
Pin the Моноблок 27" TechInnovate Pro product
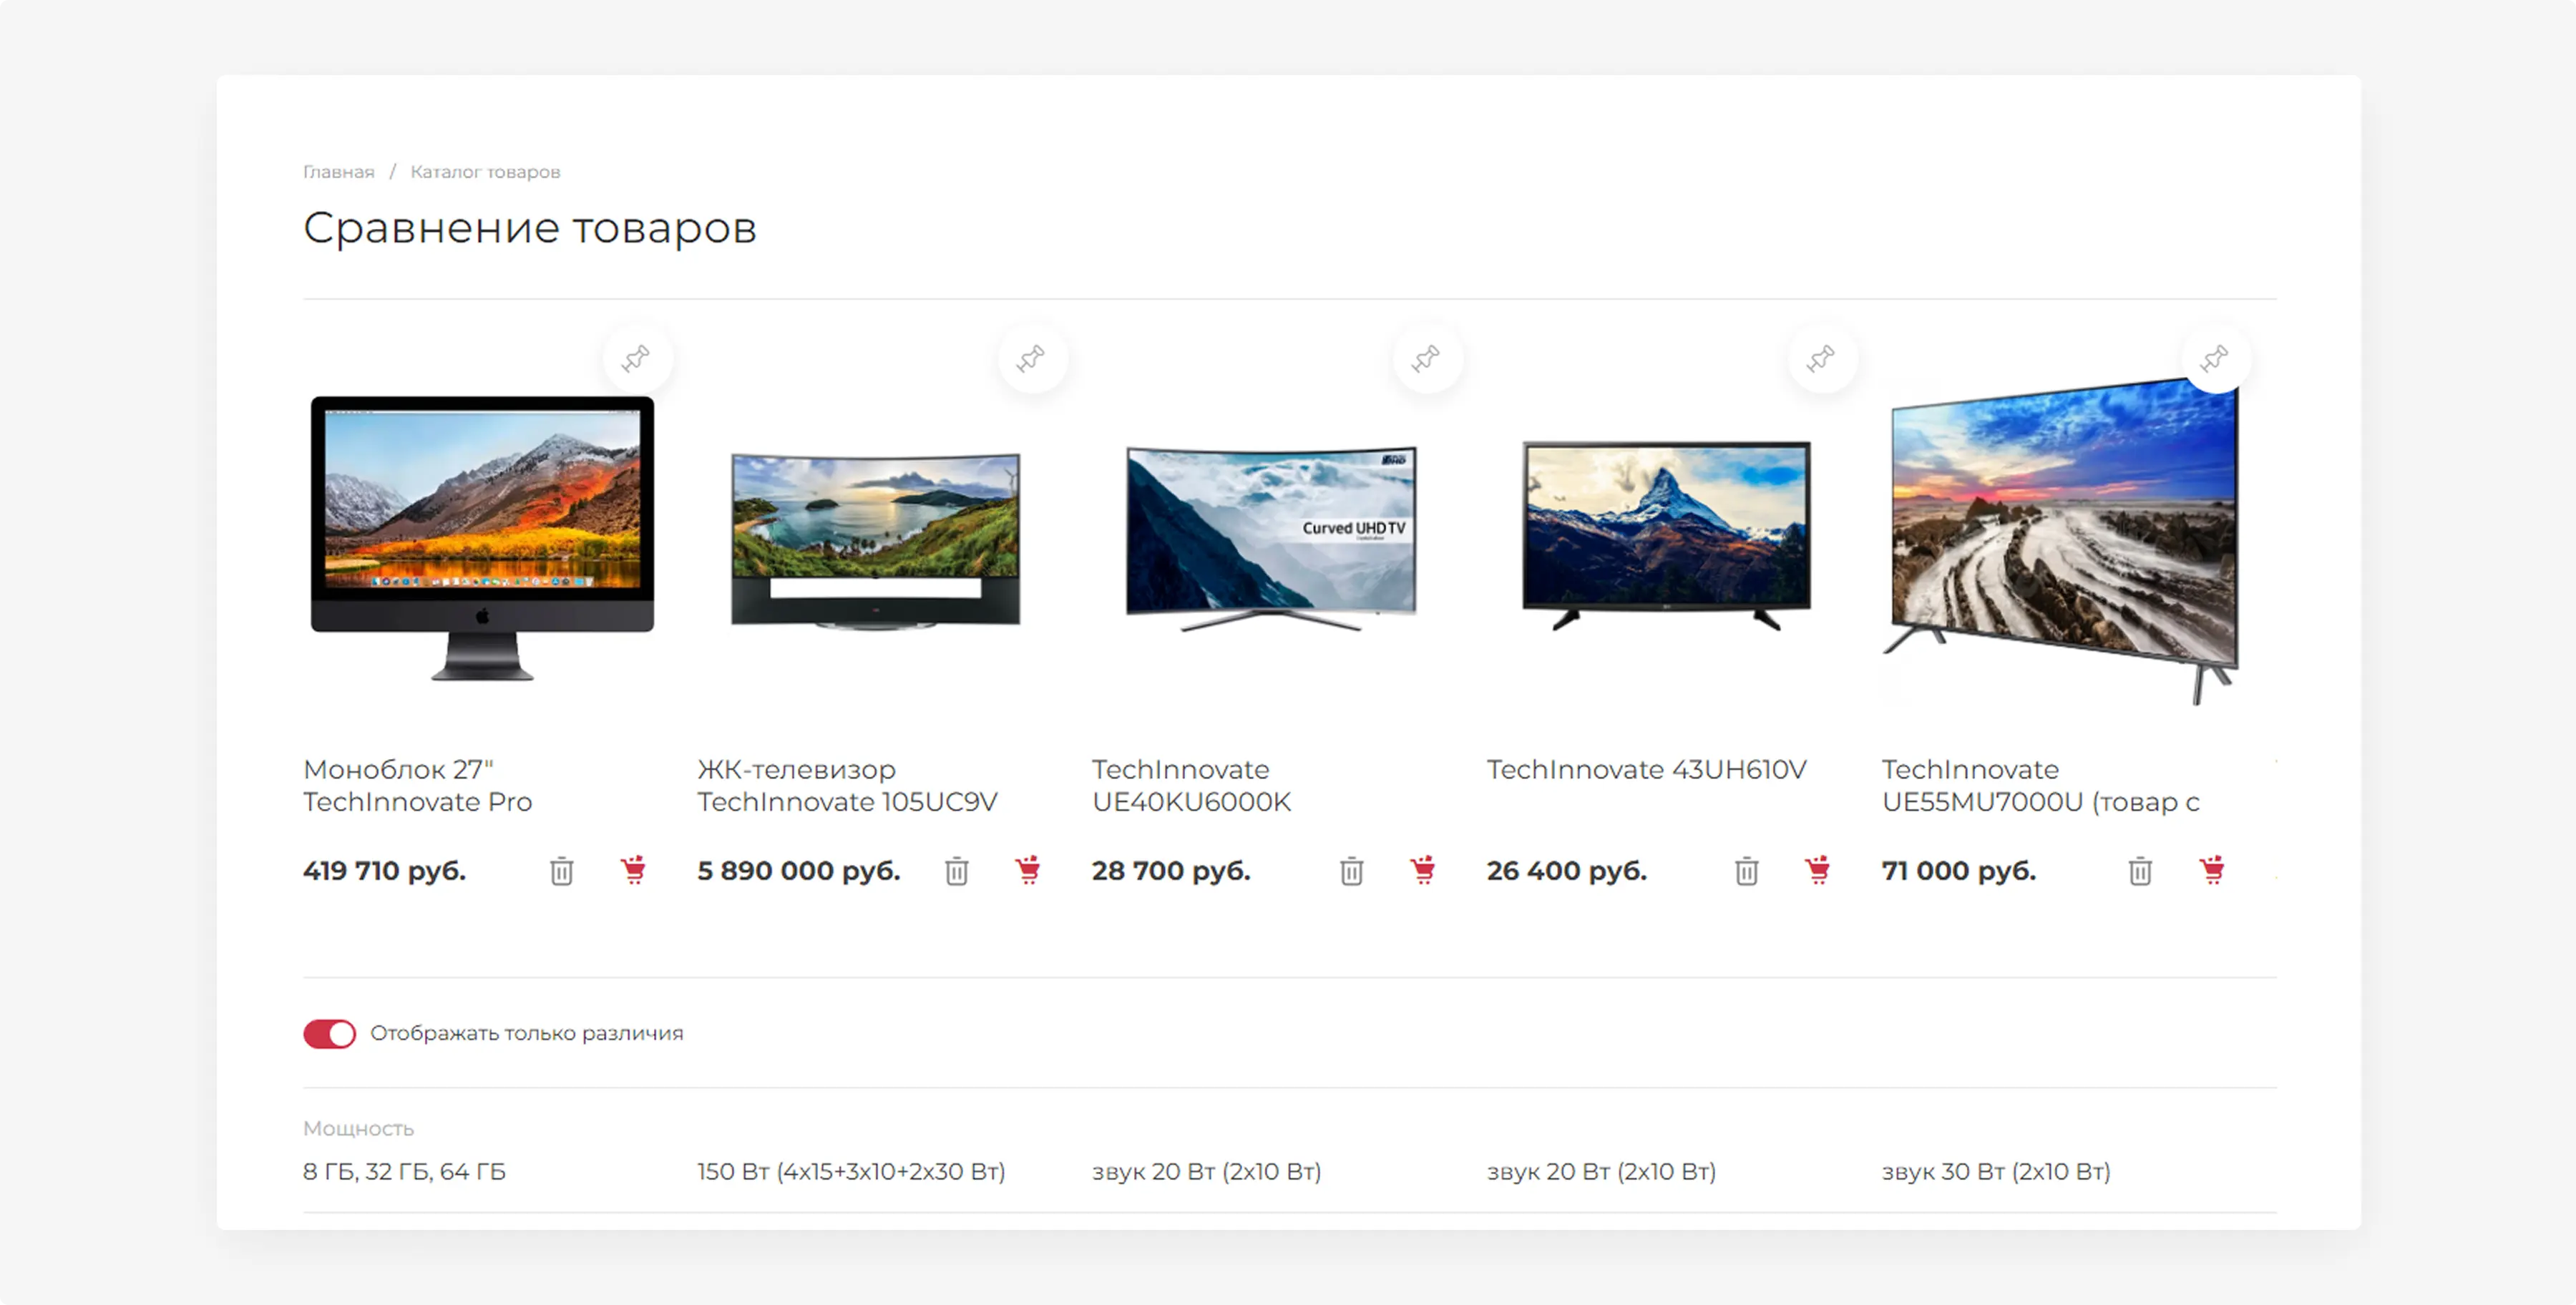pyautogui.click(x=636, y=358)
